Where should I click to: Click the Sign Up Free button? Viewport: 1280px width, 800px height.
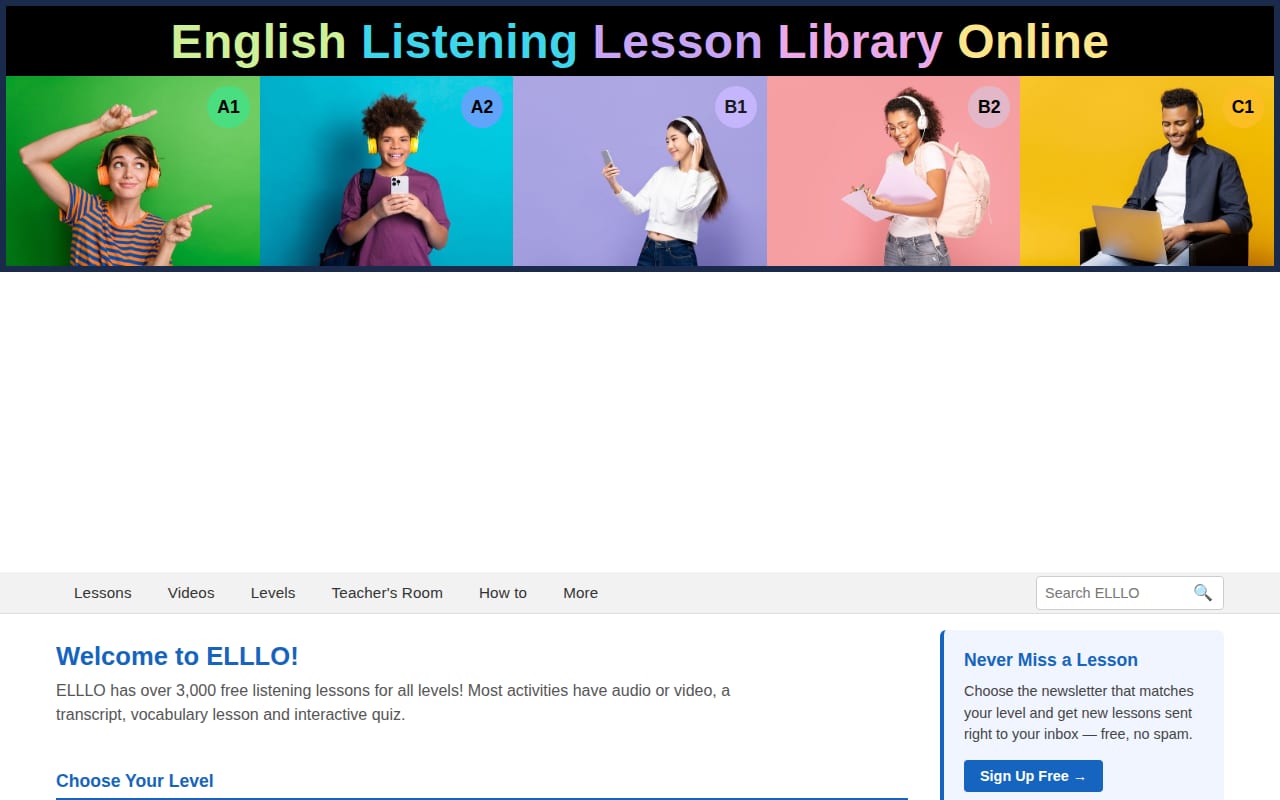1033,776
